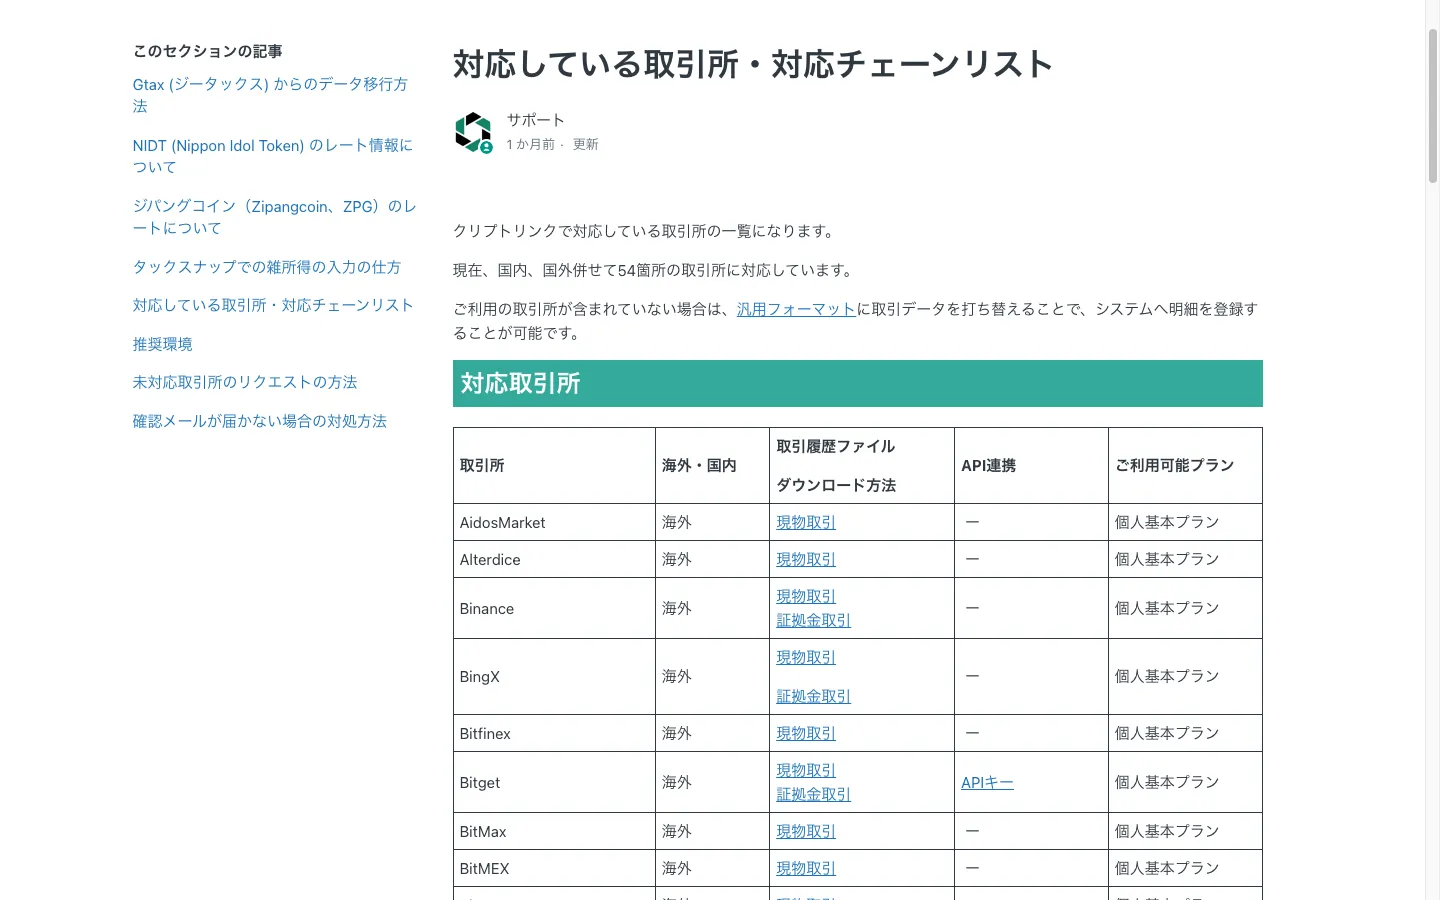Open Binance 証拠金取引 download link

pyautogui.click(x=814, y=620)
